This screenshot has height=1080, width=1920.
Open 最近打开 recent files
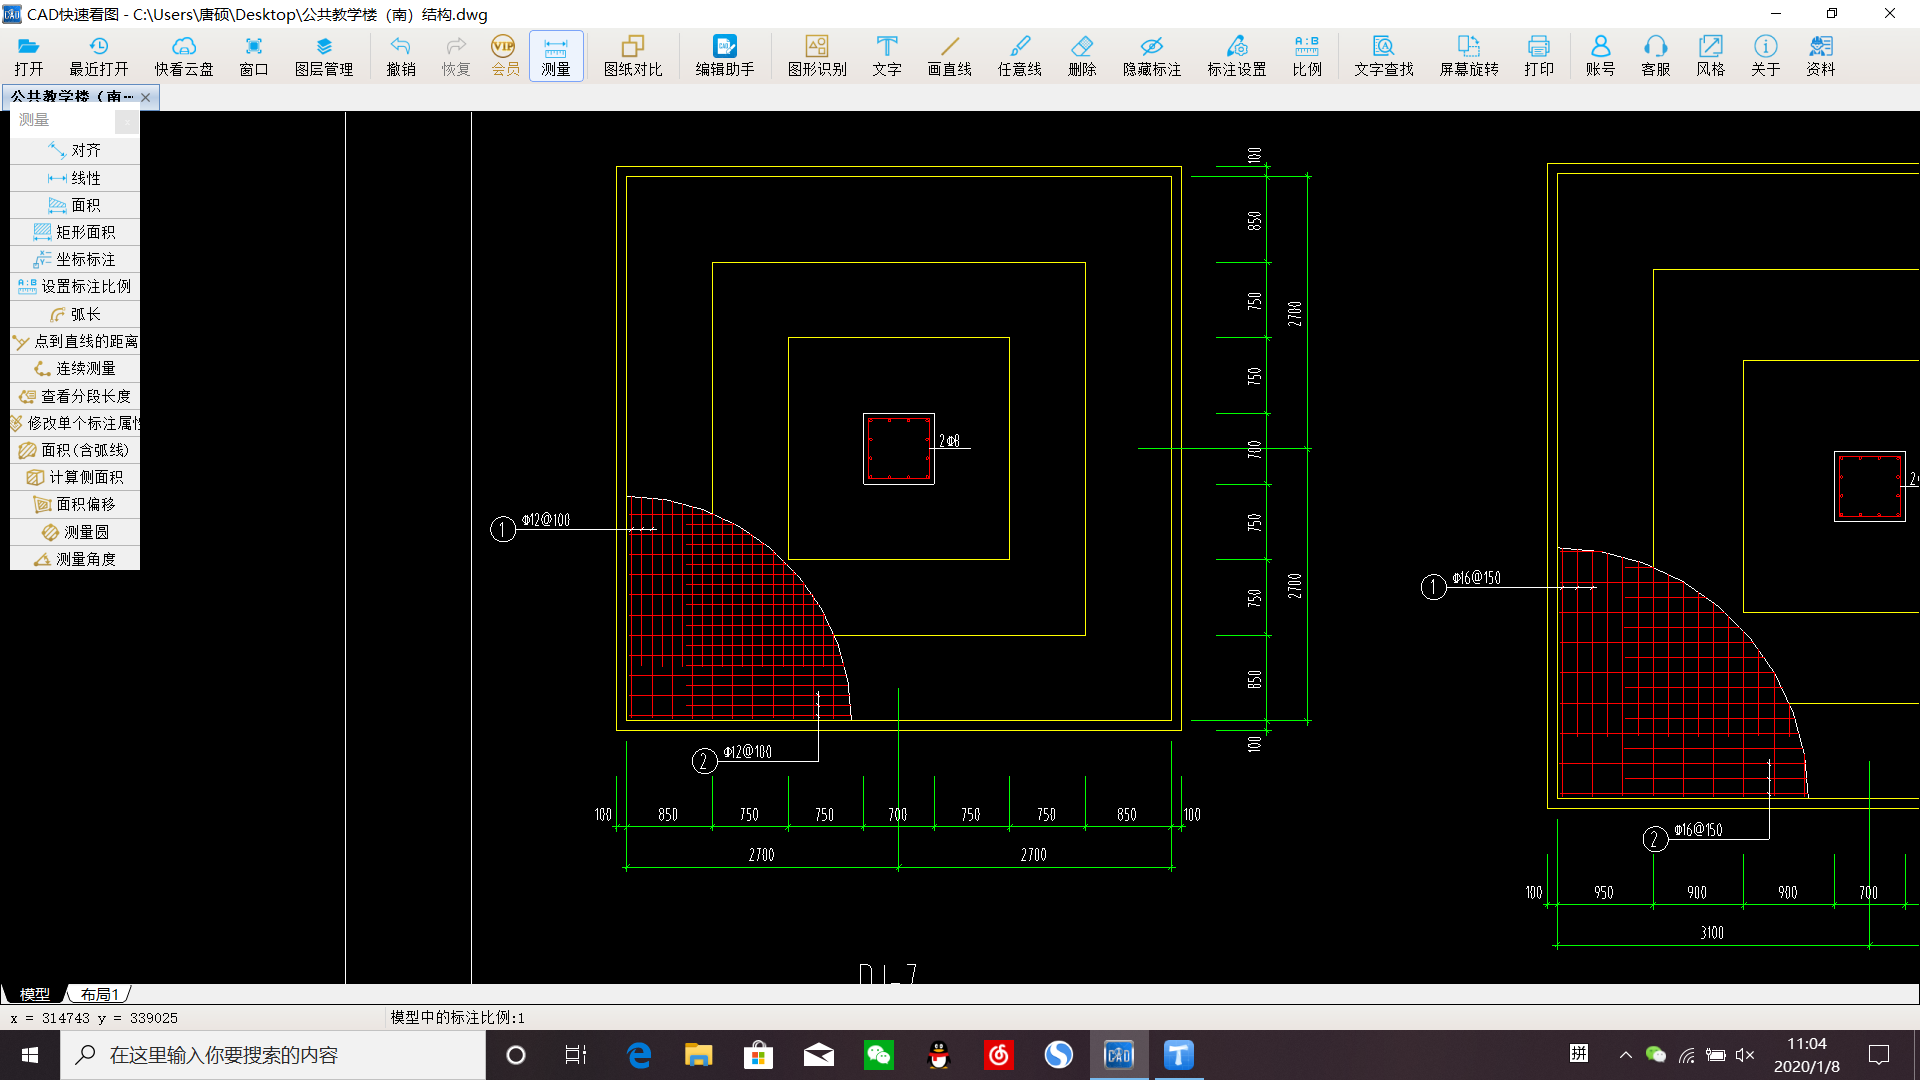98,56
